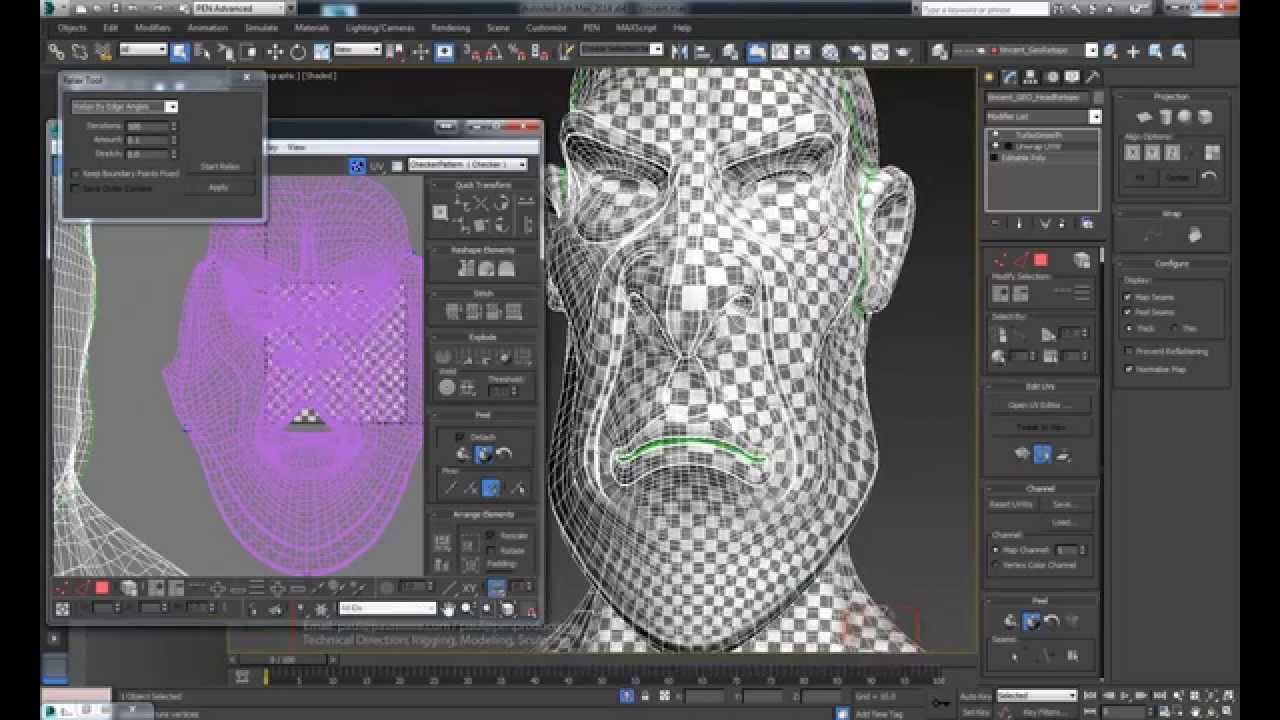
Task: Click the Align to Y button
Action: (1152, 153)
